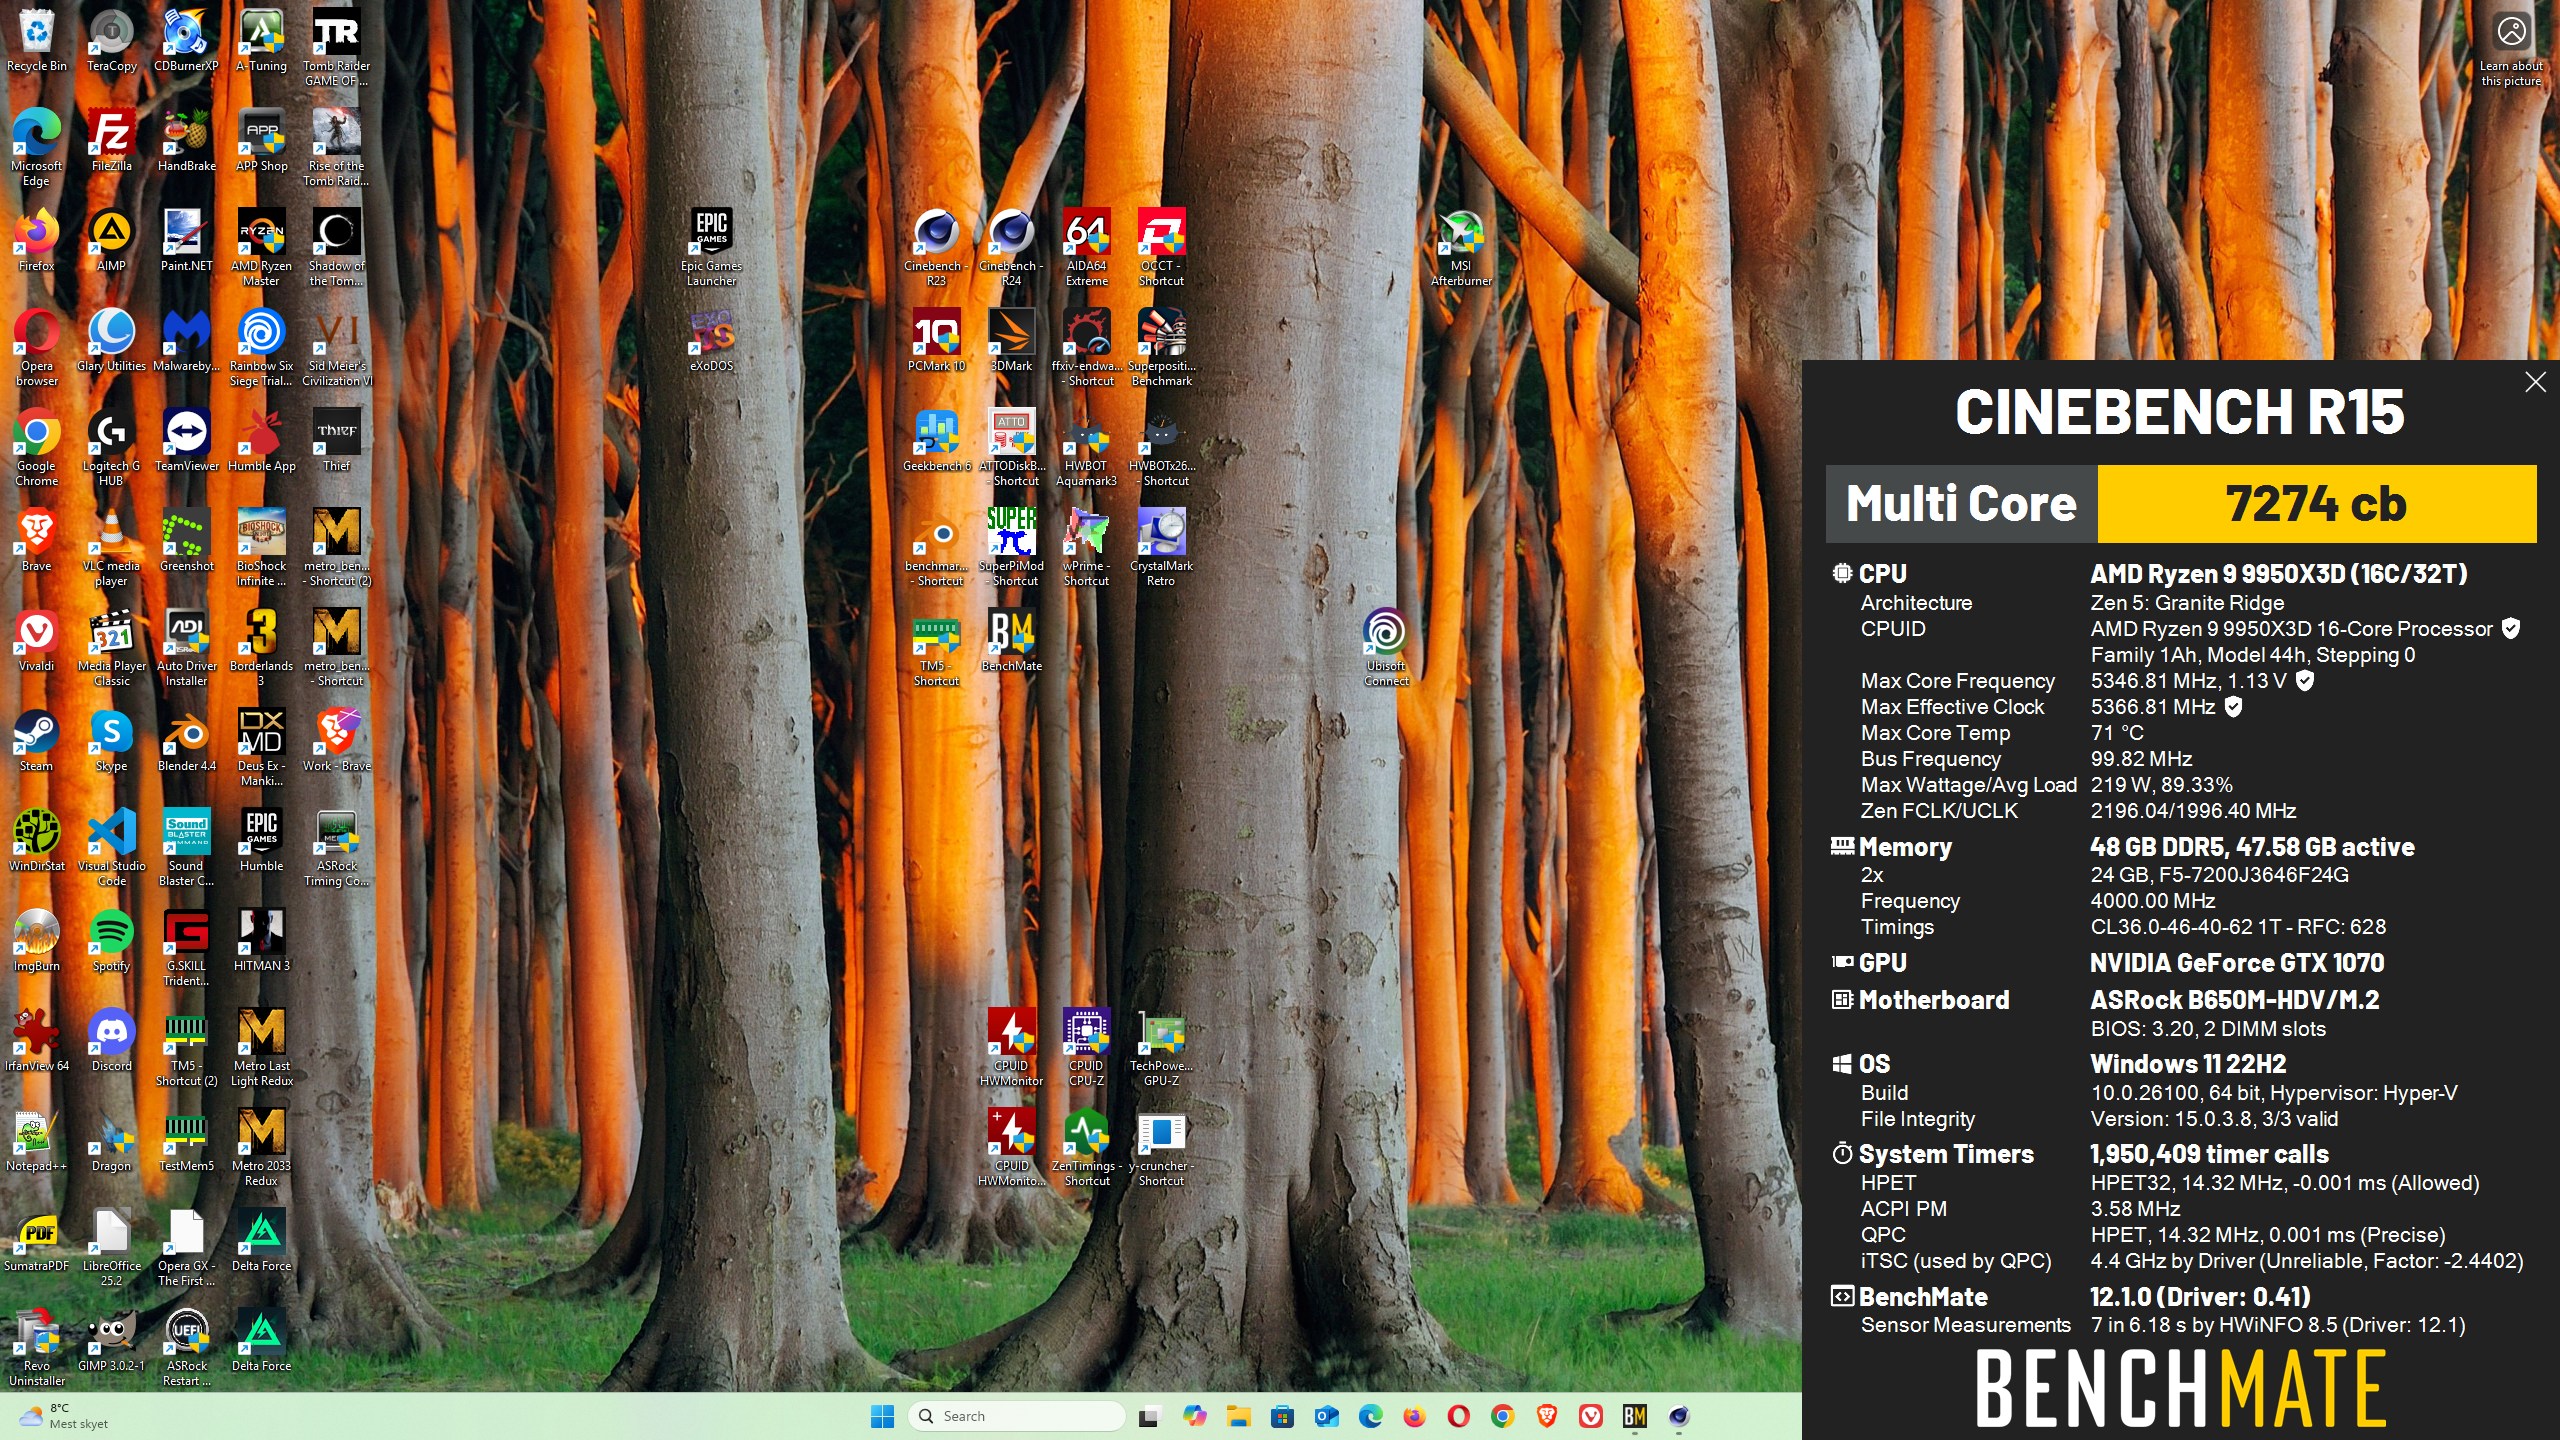Close the BenchMate result panel

click(x=2535, y=381)
